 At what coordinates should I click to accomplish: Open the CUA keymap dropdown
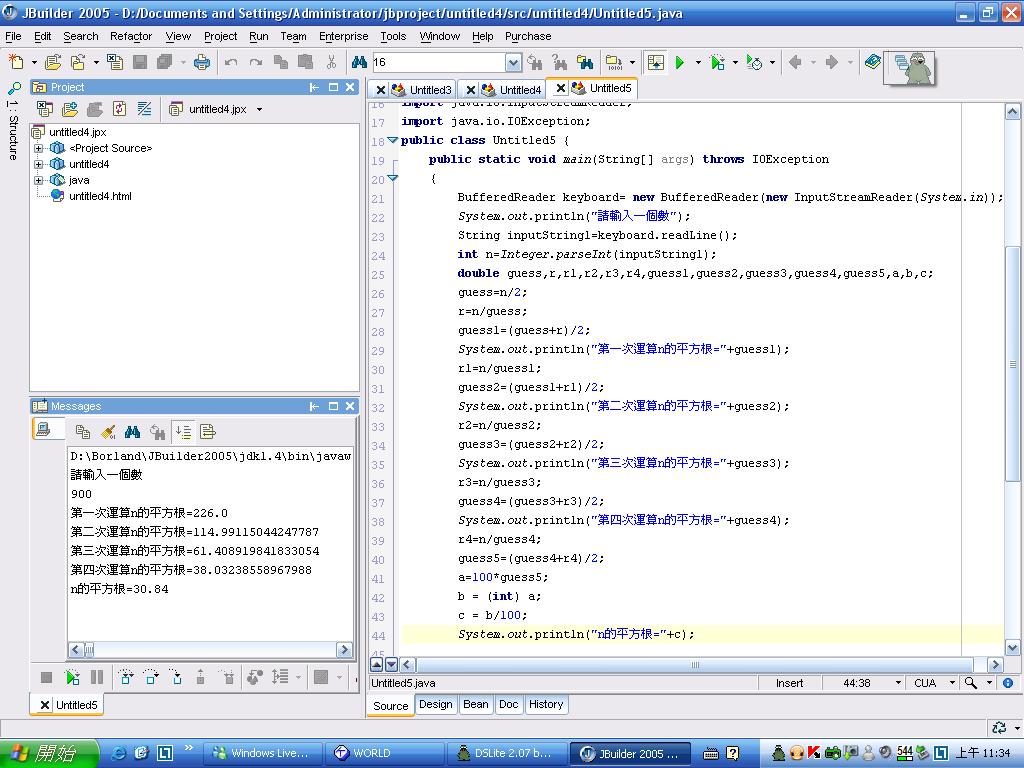pyautogui.click(x=952, y=683)
